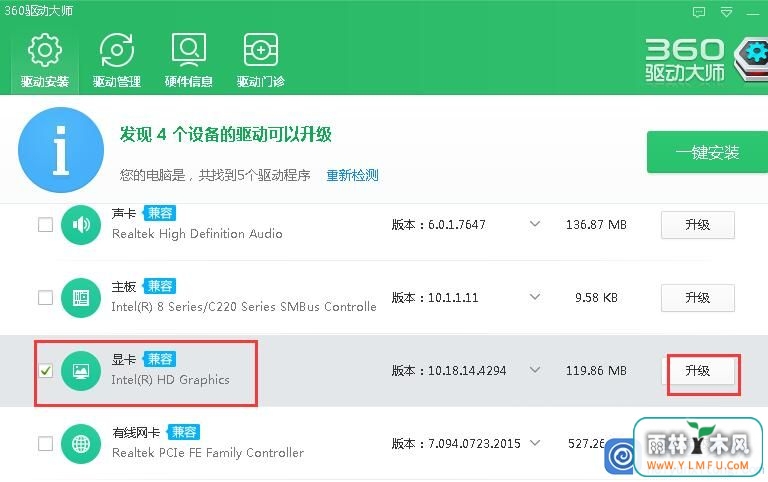Image resolution: width=768 pixels, height=482 pixels.
Task: Click the 136.87 MB size value
Action: pos(596,225)
